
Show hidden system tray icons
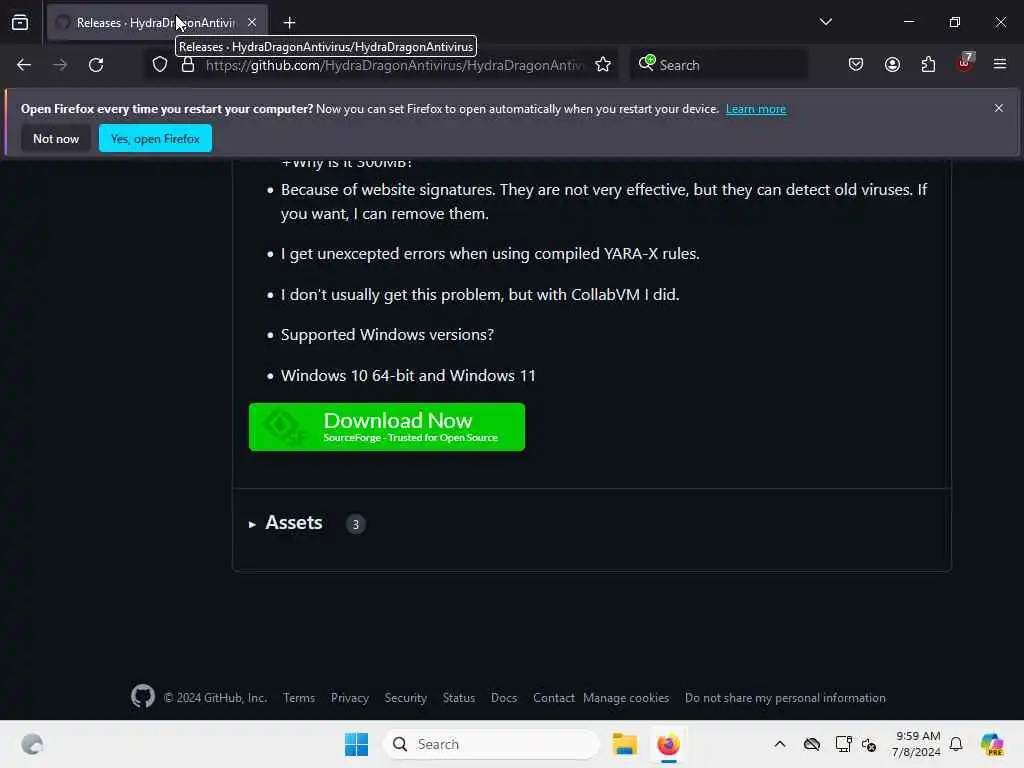tap(780, 744)
